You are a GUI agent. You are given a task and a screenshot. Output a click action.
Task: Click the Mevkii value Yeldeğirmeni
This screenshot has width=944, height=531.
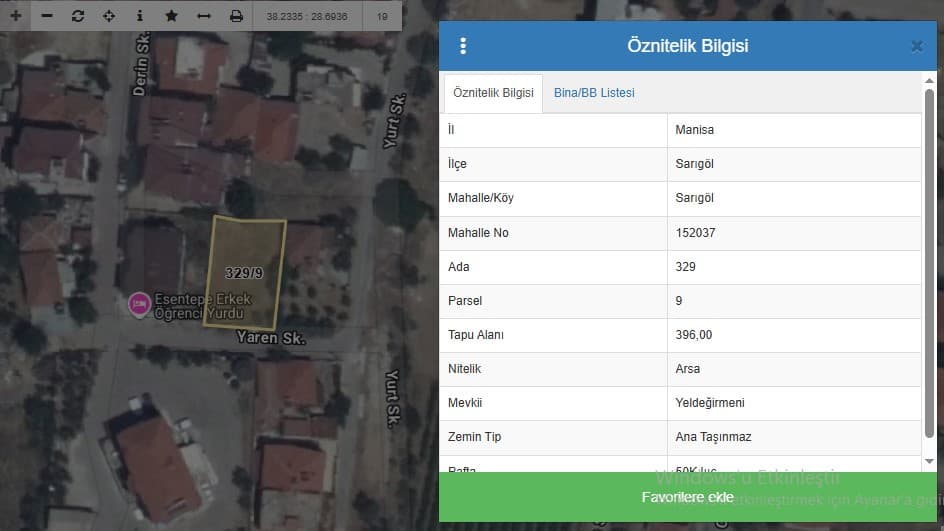tap(710, 403)
